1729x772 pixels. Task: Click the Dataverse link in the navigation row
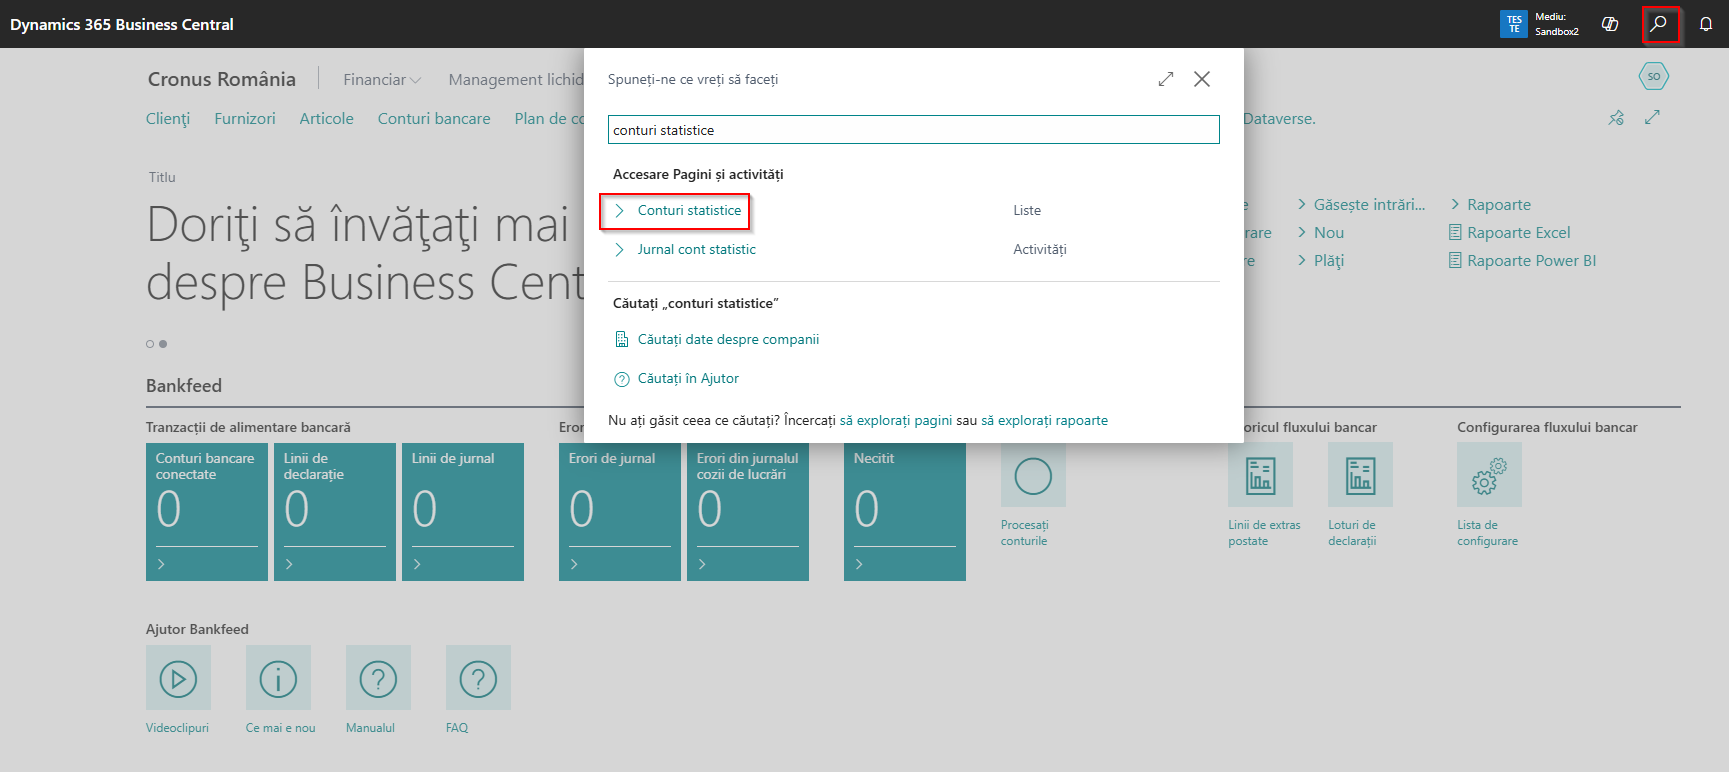(x=1279, y=119)
